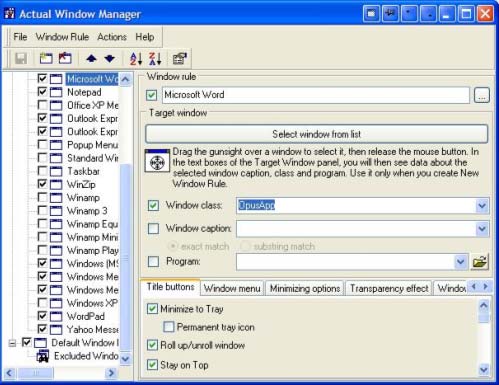
Task: Toggle the WinZip rule checkbox
Action: [42, 184]
